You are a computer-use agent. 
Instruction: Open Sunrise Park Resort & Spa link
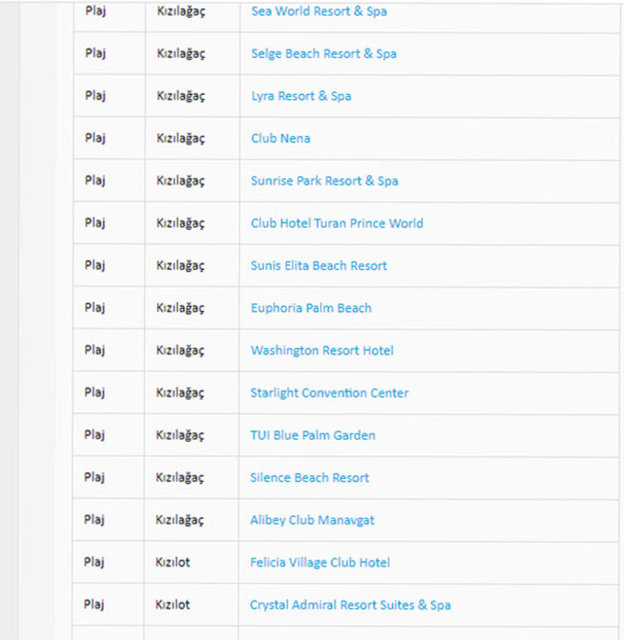324,181
